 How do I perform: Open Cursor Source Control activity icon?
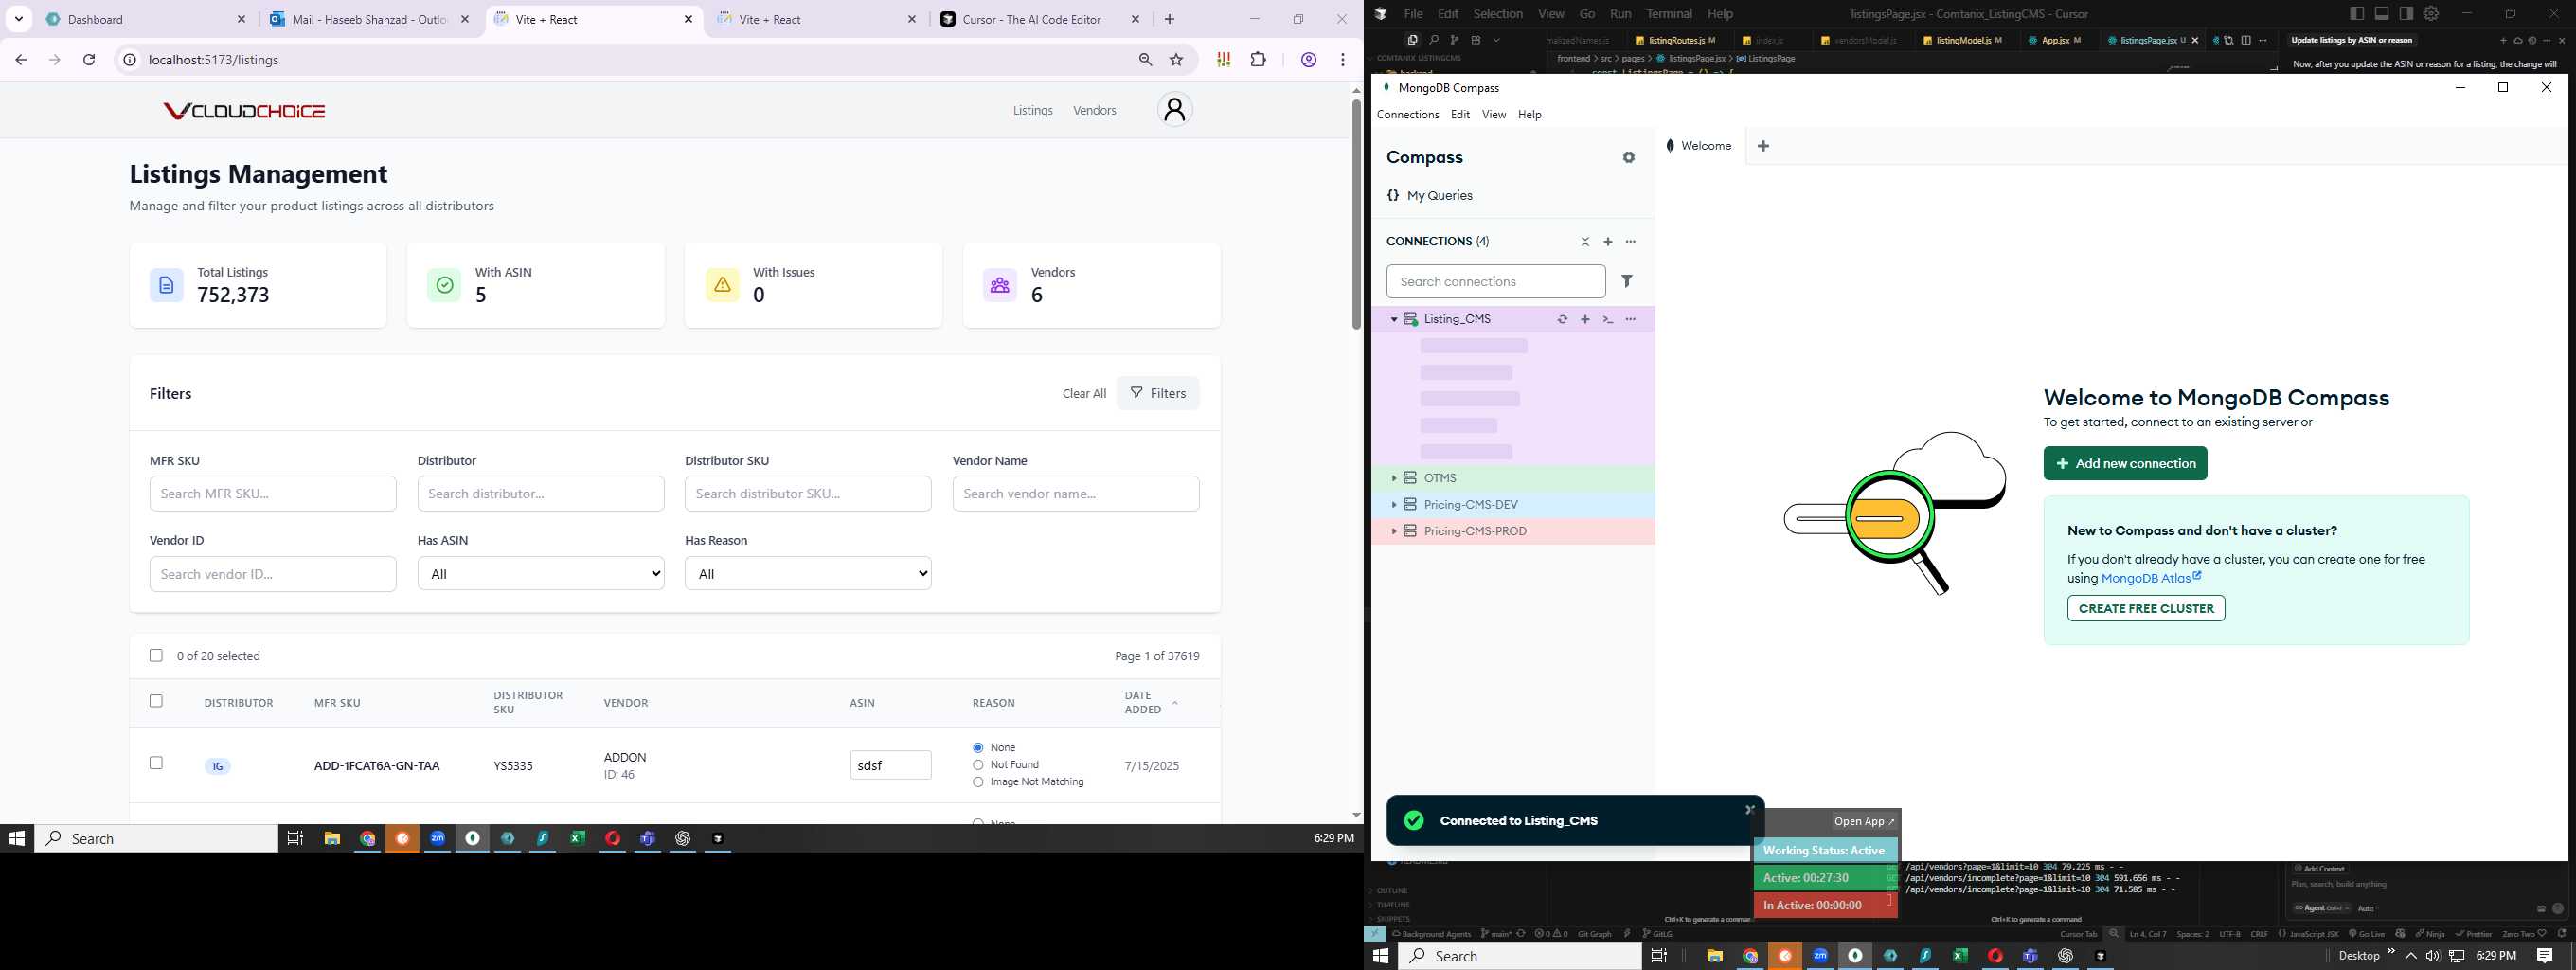(x=1454, y=40)
